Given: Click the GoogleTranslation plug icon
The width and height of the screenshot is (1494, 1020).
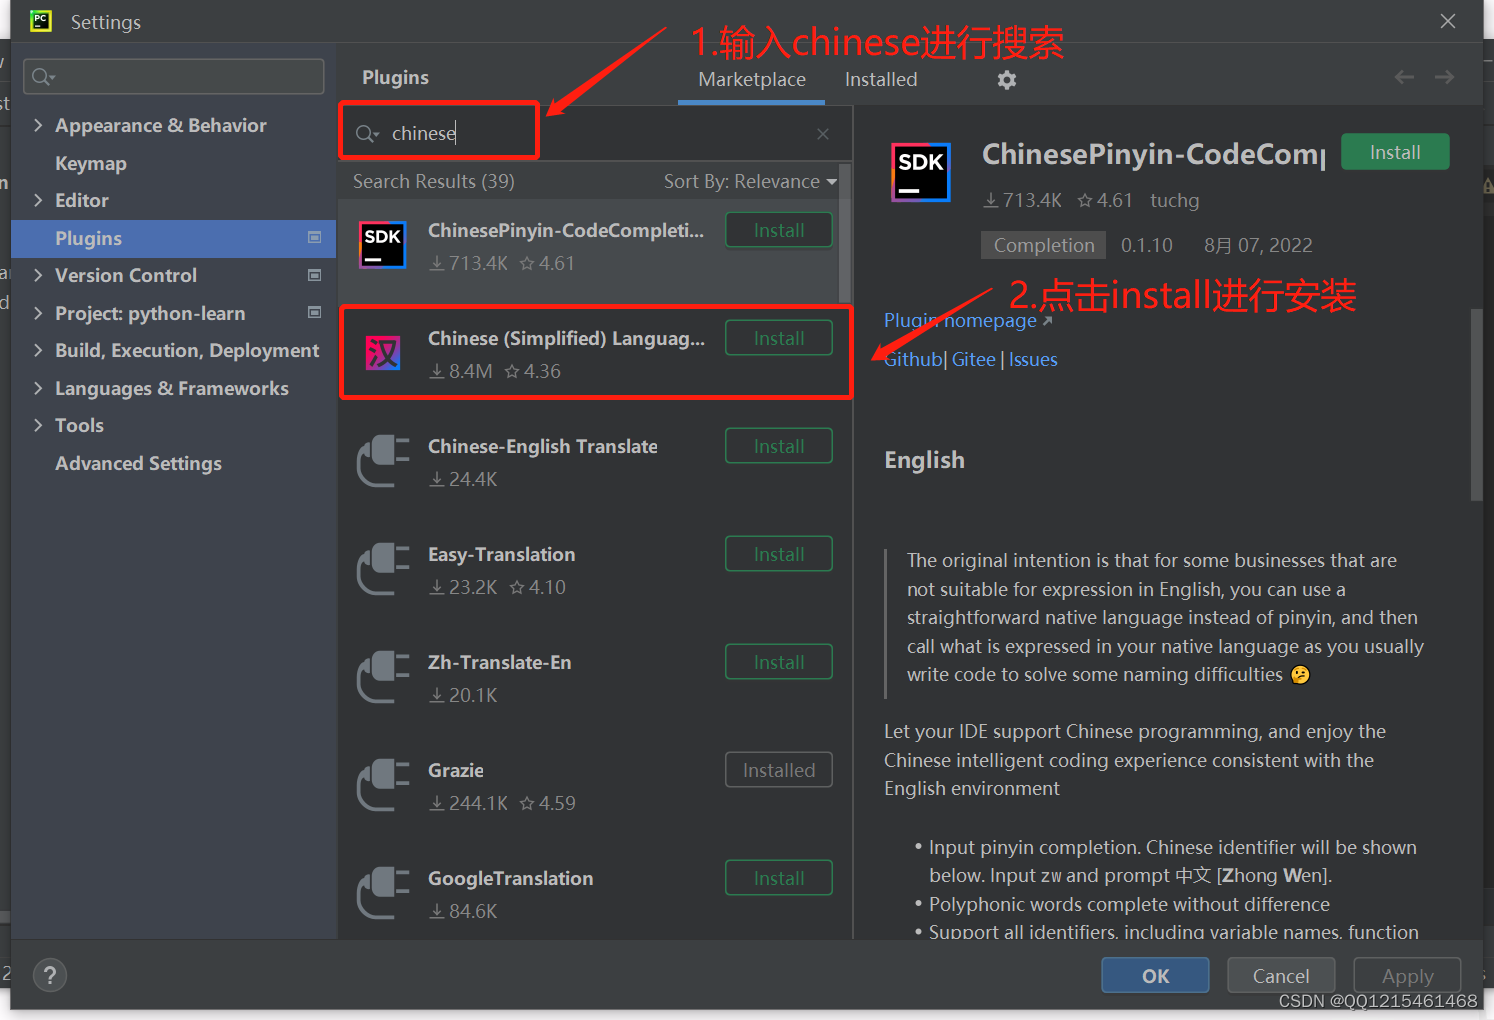Looking at the screenshot, I should (x=383, y=893).
